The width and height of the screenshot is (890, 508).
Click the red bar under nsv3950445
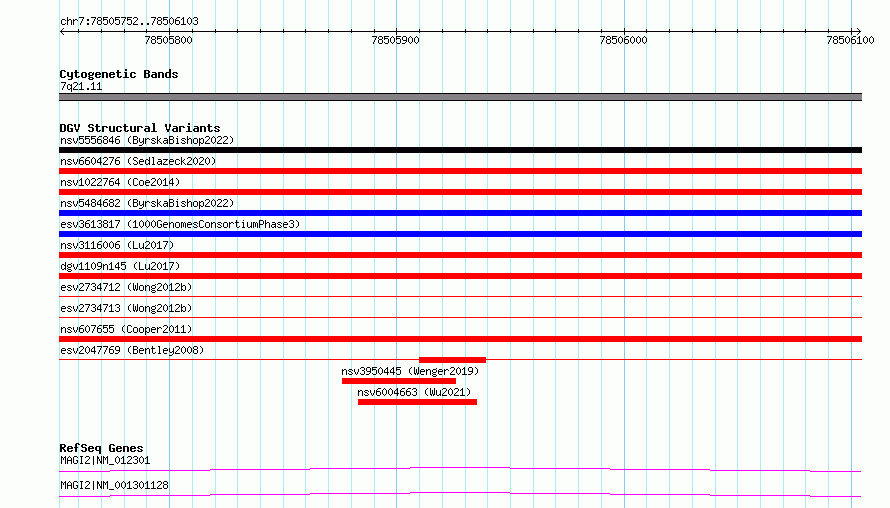tap(399, 381)
